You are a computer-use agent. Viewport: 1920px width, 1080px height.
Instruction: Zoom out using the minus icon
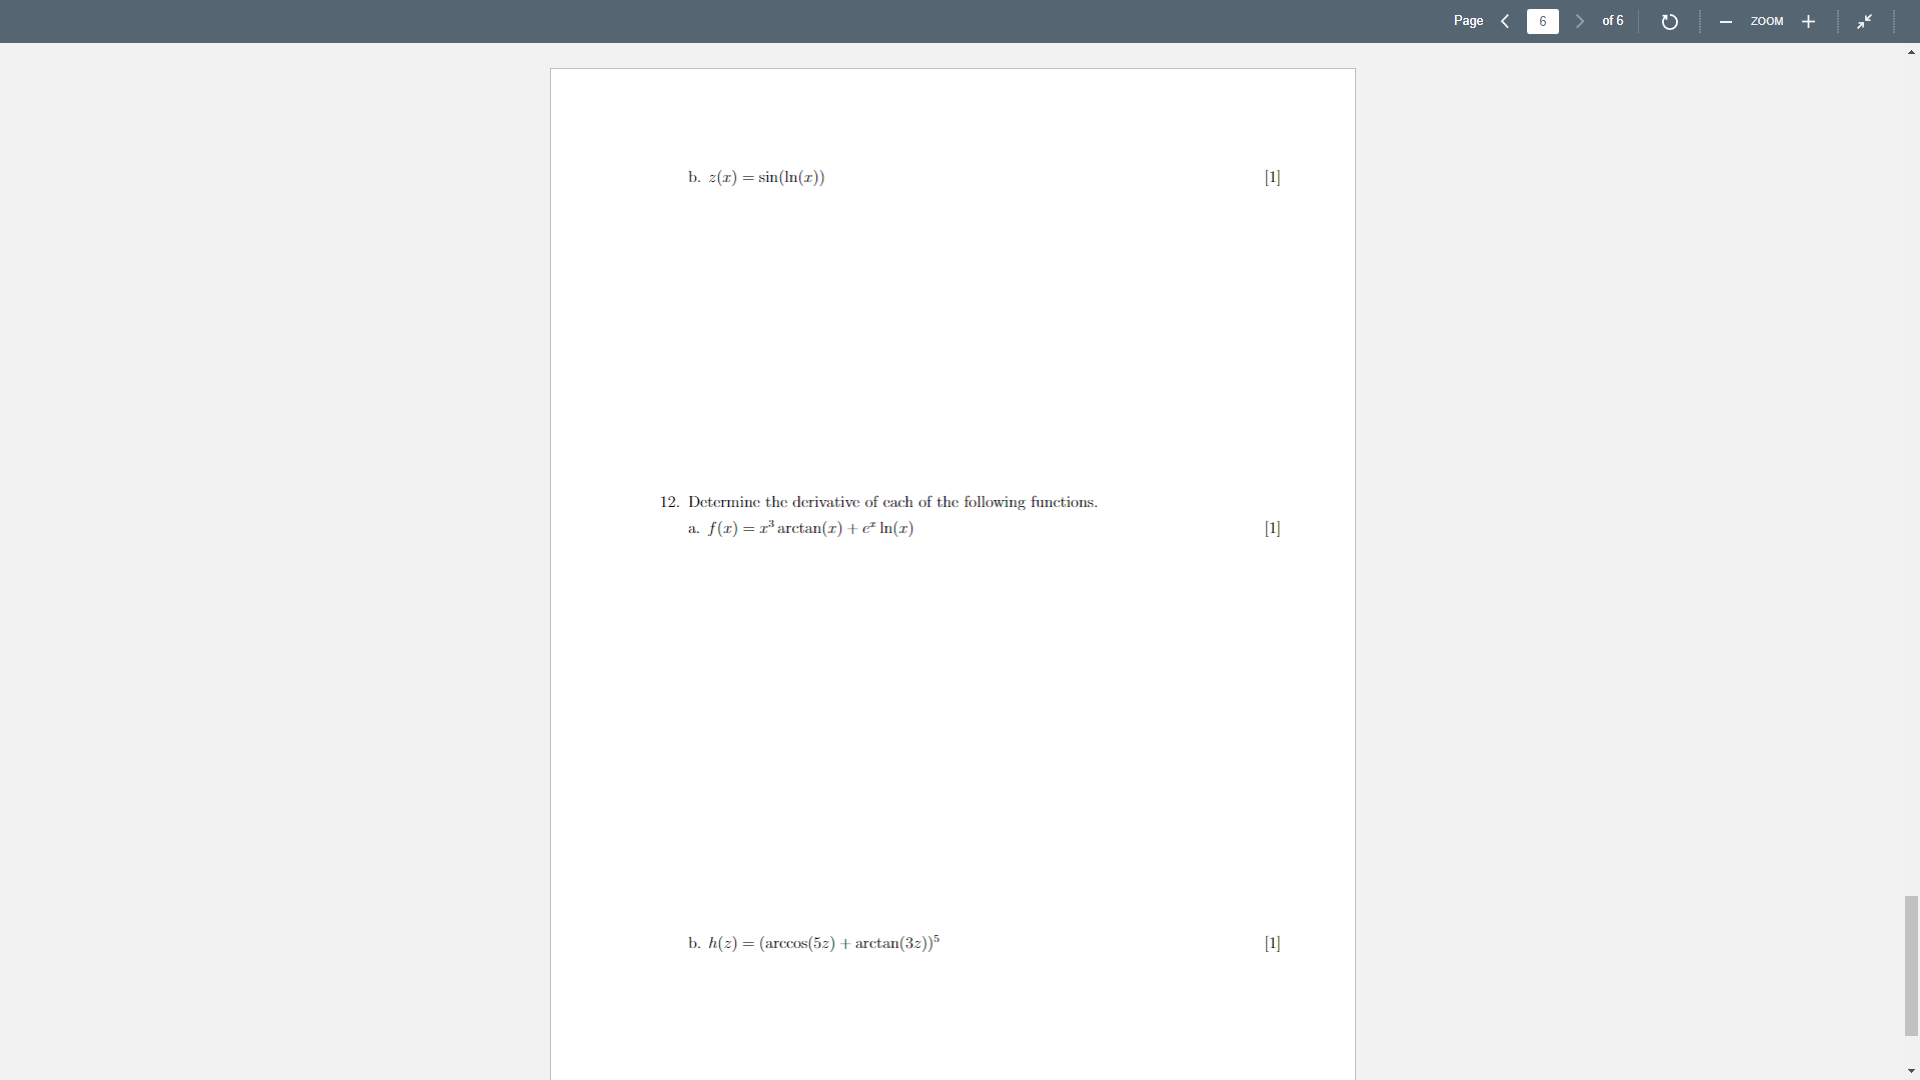point(1724,21)
